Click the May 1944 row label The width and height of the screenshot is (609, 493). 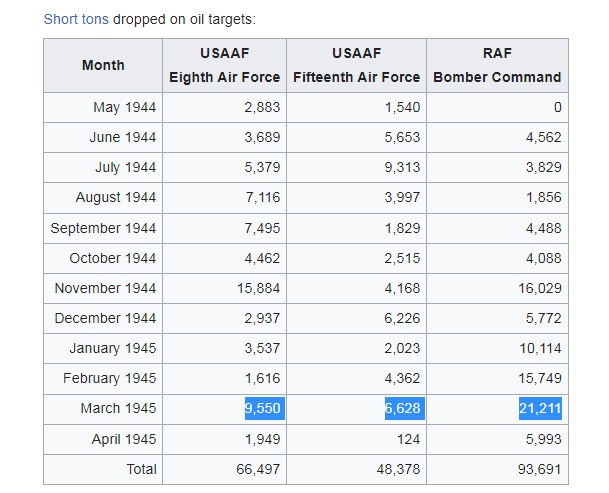124,107
